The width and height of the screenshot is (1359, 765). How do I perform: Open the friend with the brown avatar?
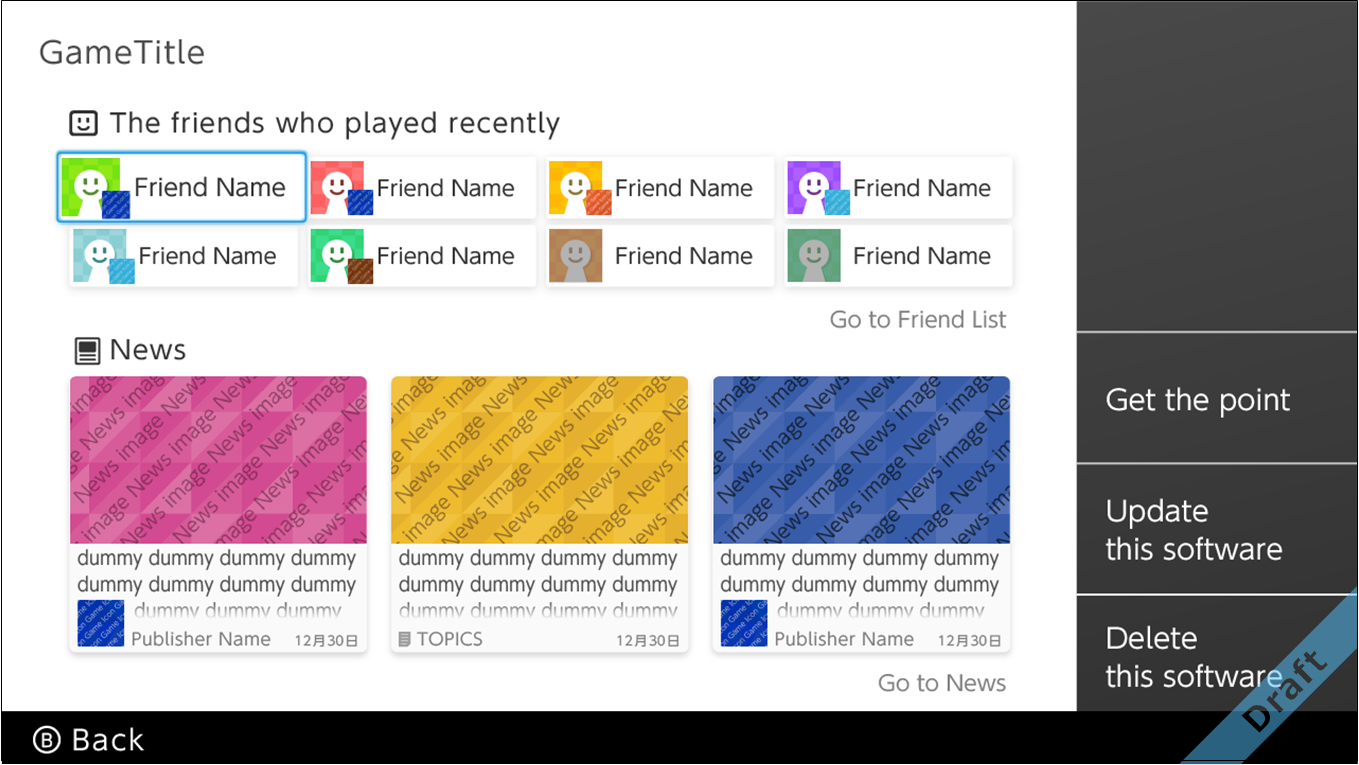[660, 256]
